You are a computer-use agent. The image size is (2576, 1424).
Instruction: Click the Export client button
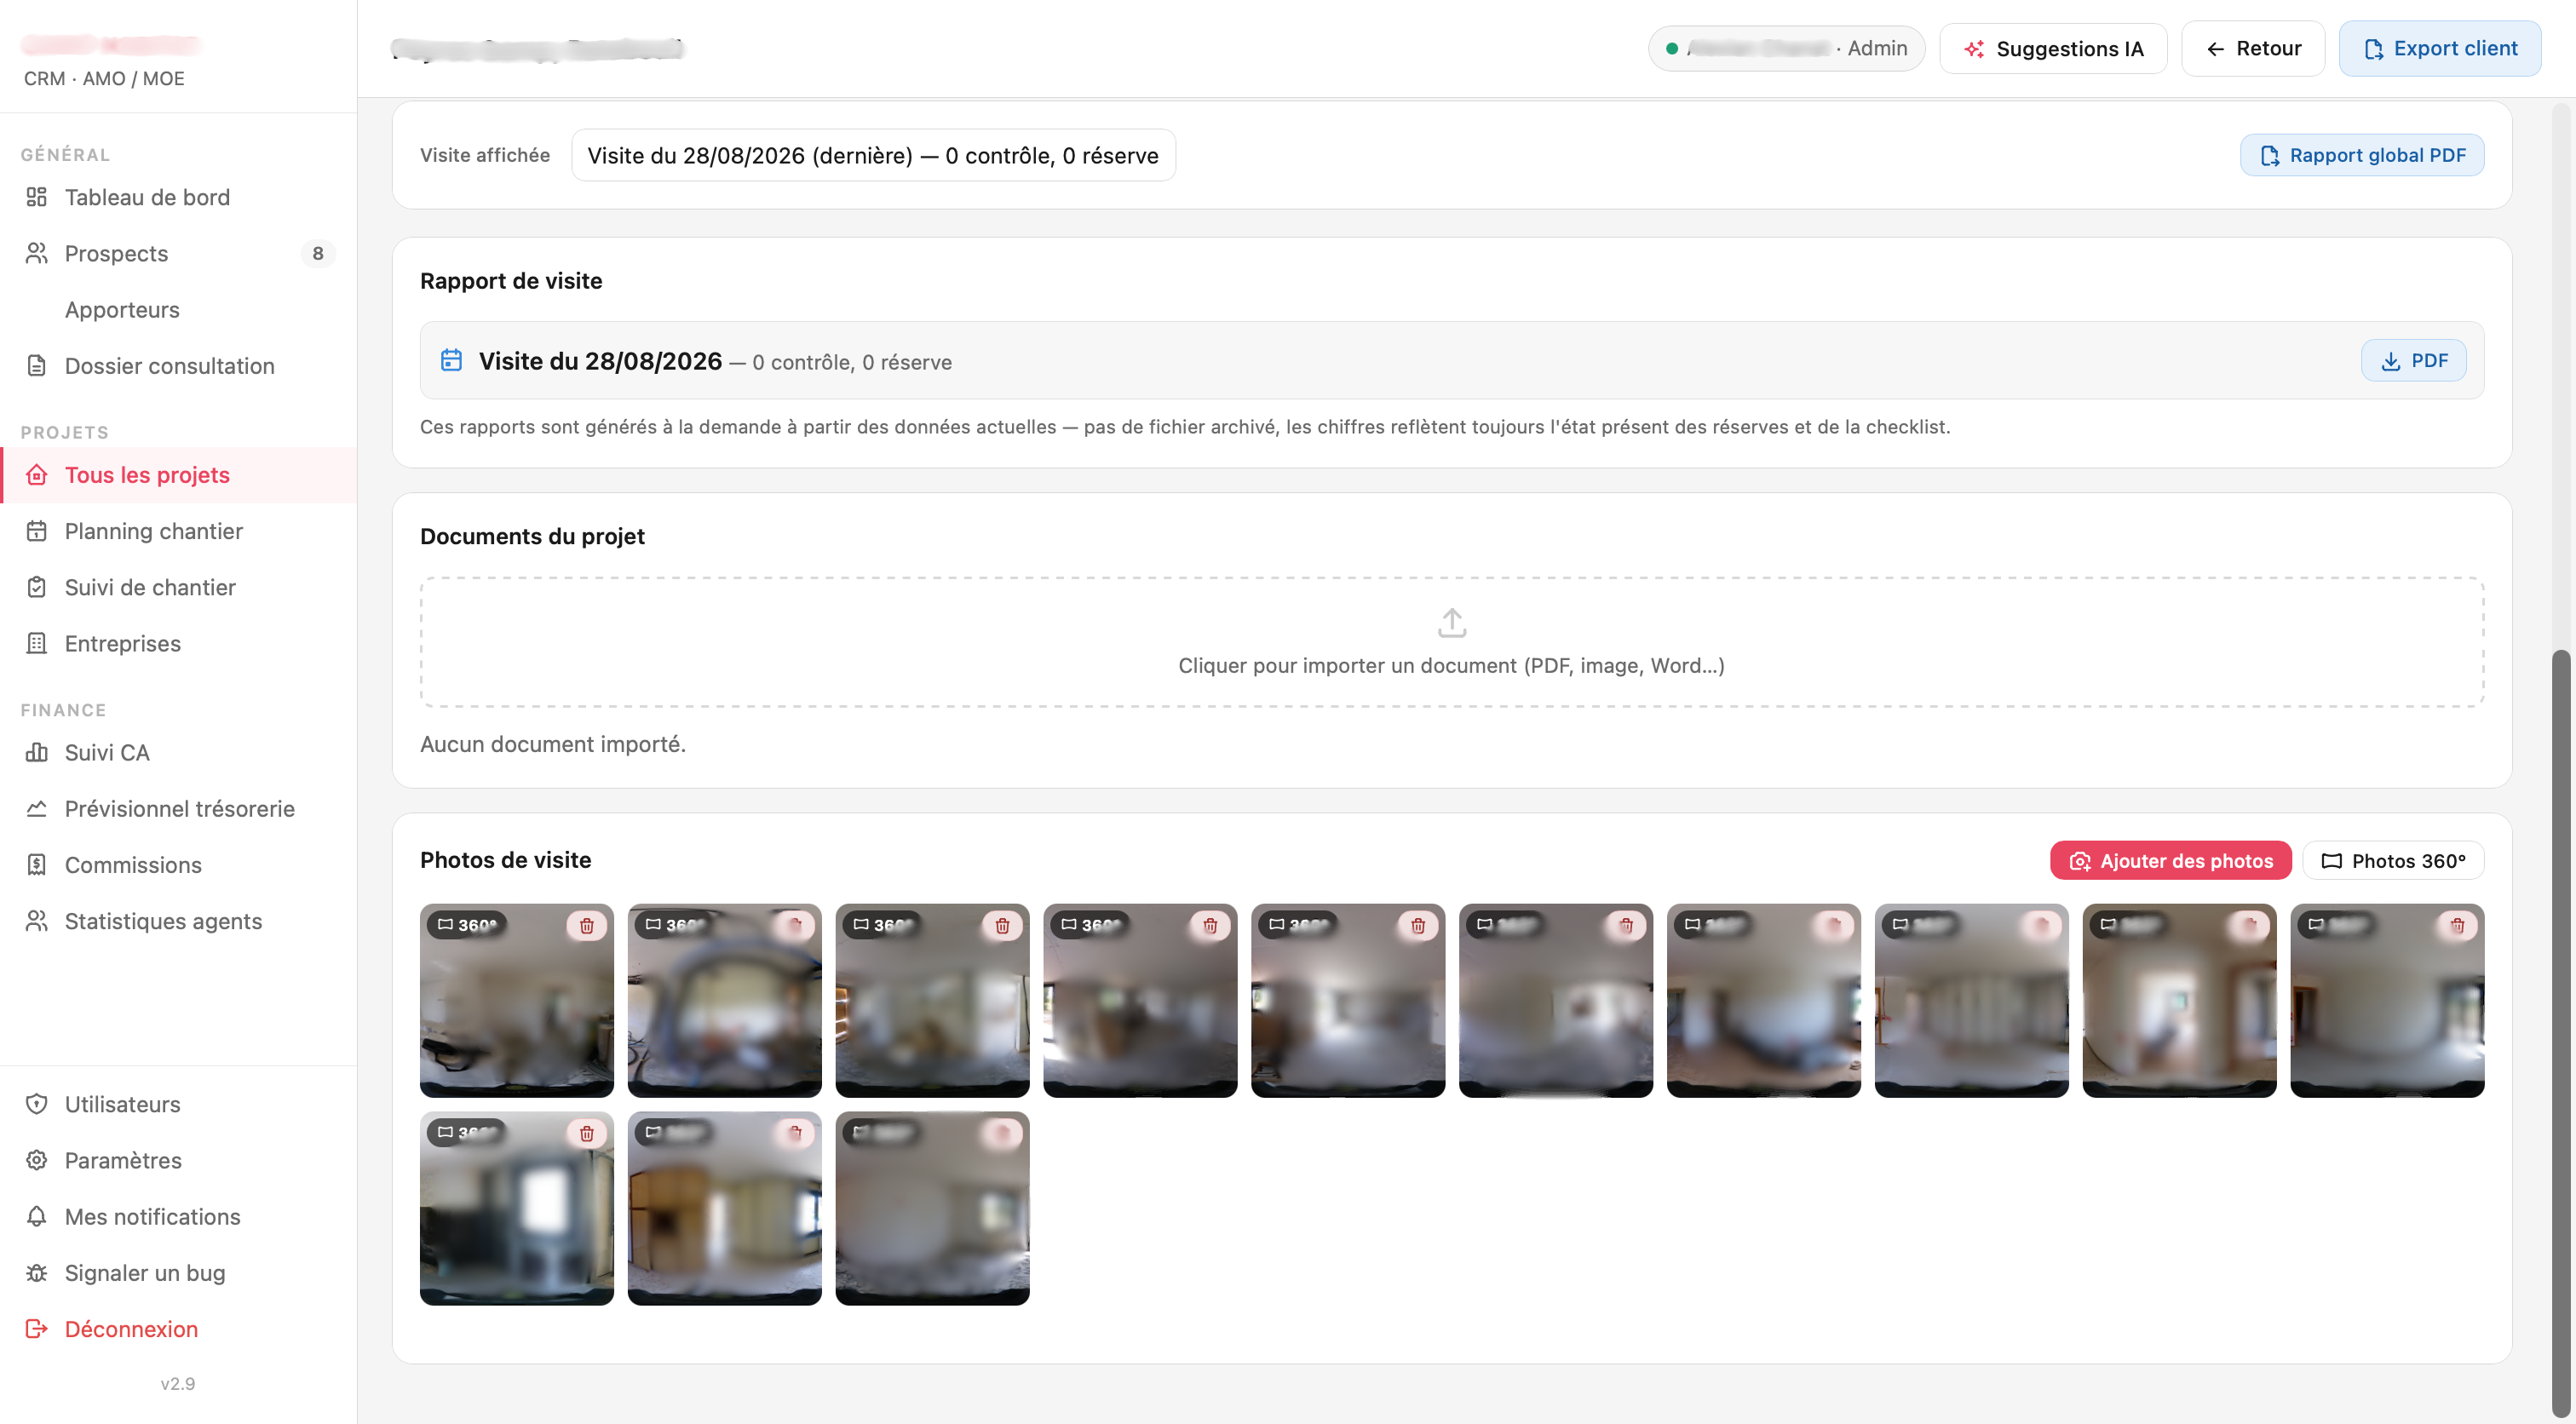click(x=2439, y=48)
